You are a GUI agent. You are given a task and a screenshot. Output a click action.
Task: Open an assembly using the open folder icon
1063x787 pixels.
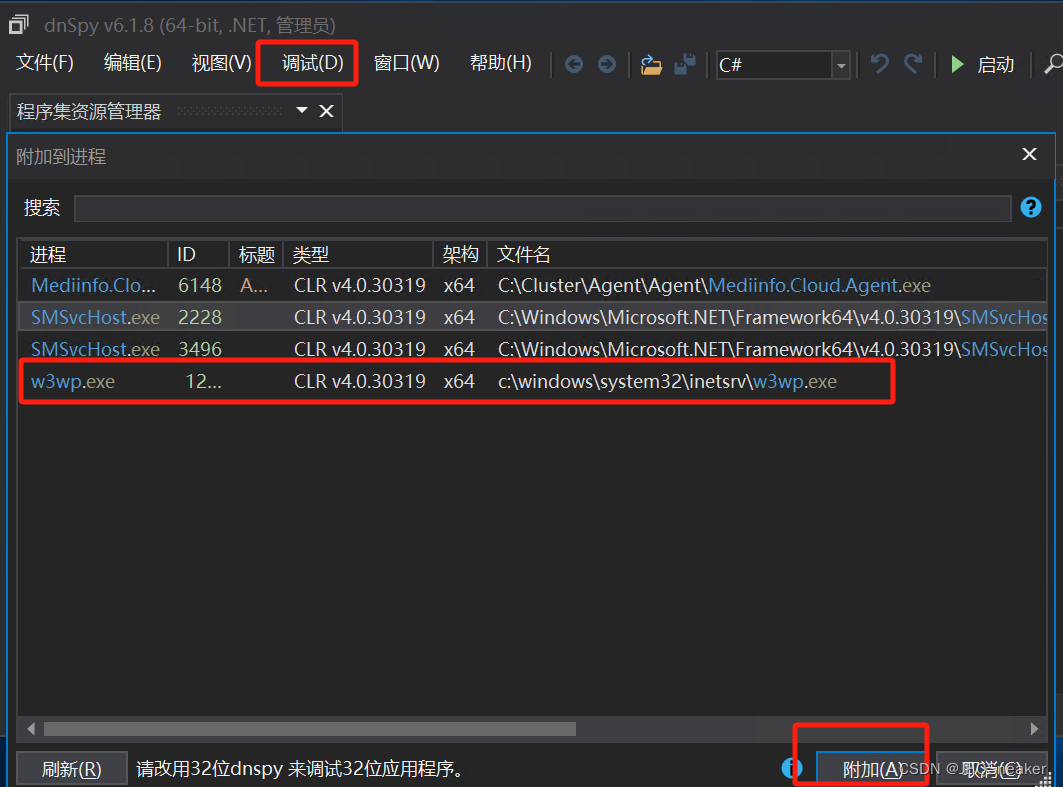pyautogui.click(x=651, y=64)
